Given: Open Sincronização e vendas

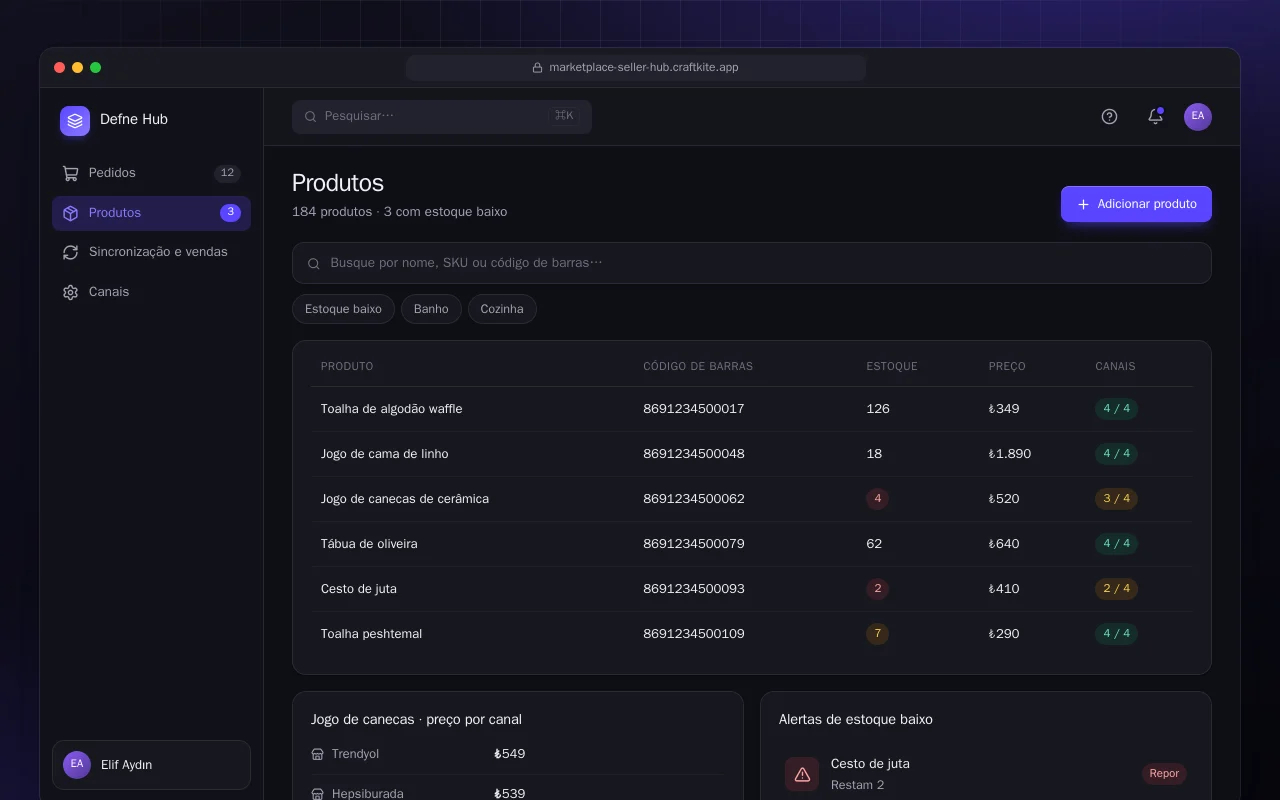Looking at the screenshot, I should 151,252.
